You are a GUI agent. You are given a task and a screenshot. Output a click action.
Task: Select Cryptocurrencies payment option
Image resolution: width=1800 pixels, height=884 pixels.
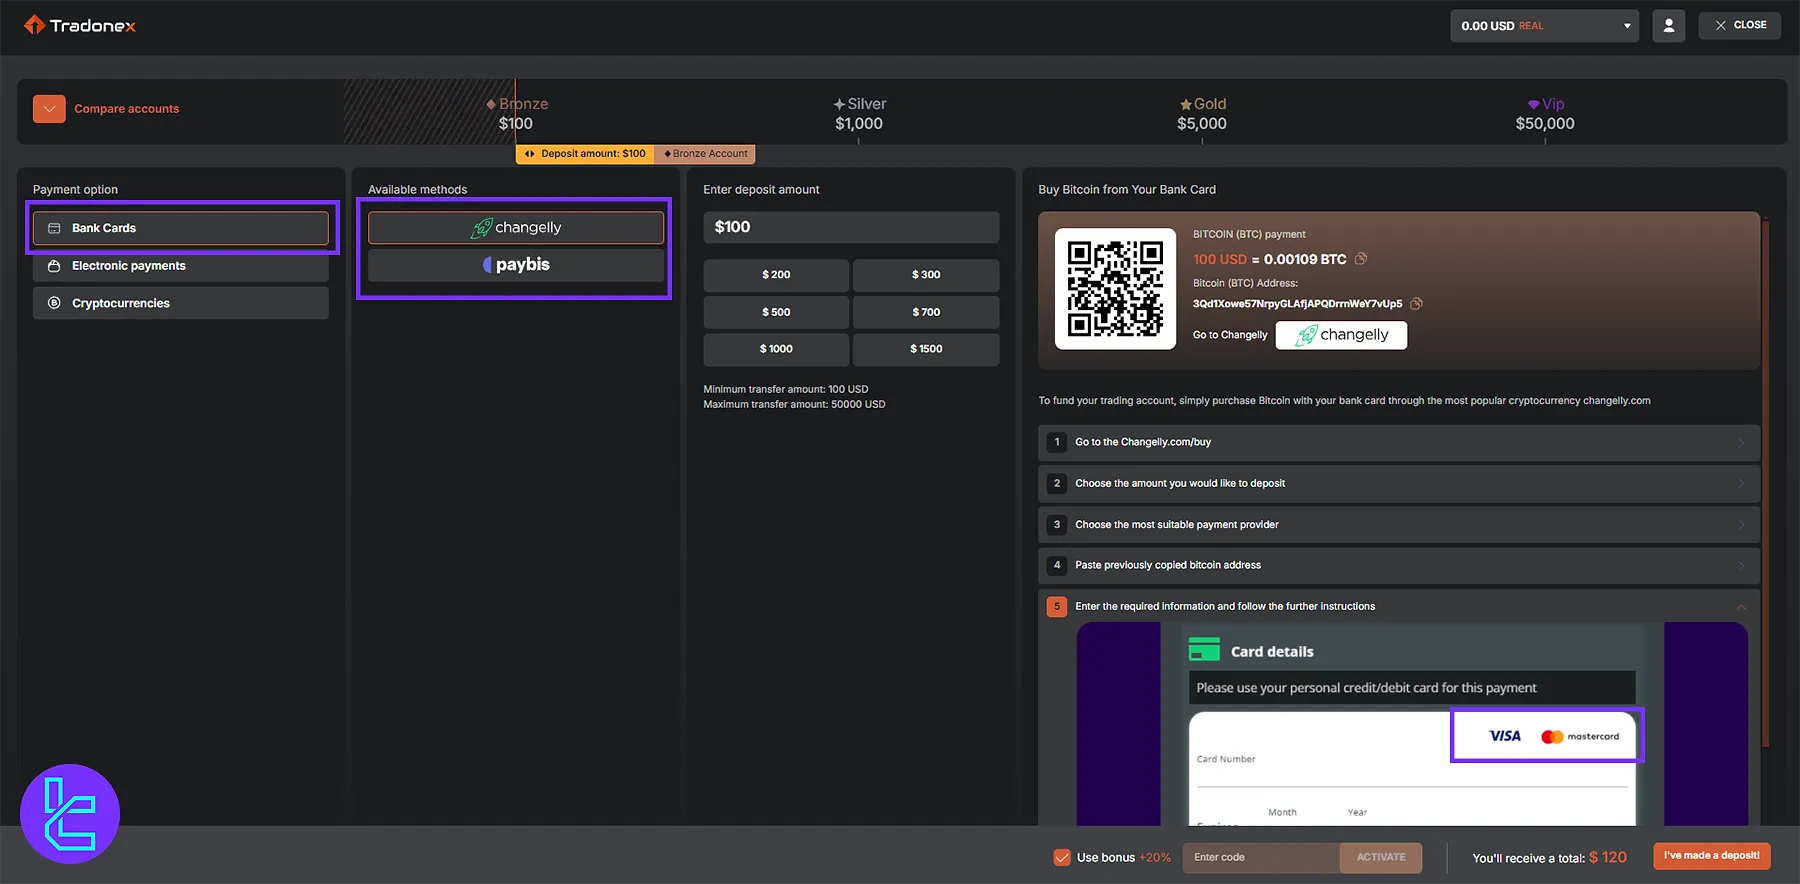pyautogui.click(x=181, y=303)
